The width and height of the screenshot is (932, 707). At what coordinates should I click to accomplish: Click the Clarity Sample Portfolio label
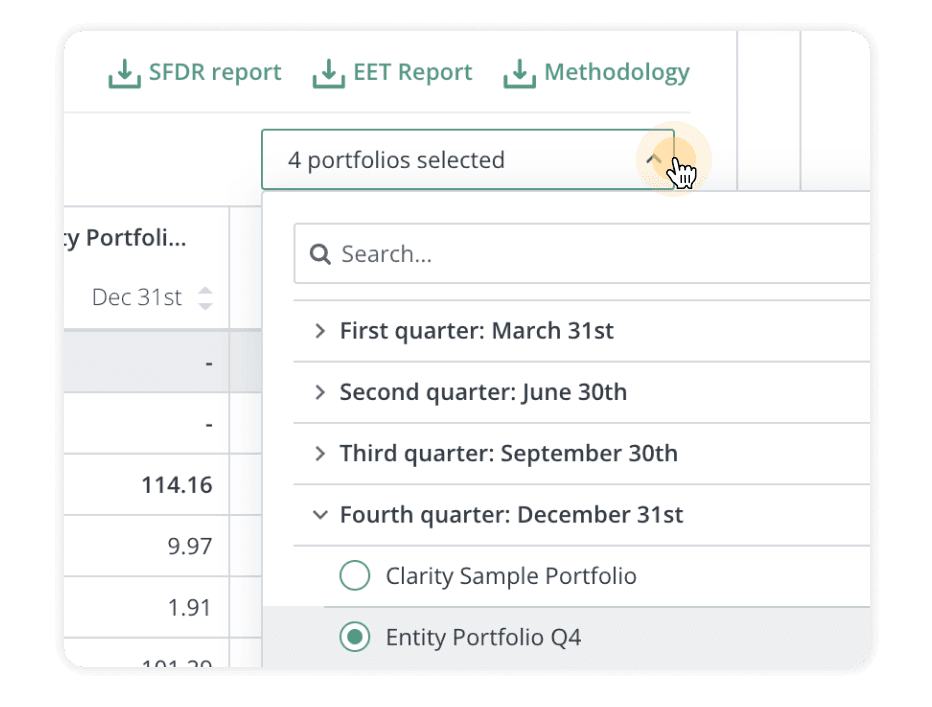coord(511,576)
